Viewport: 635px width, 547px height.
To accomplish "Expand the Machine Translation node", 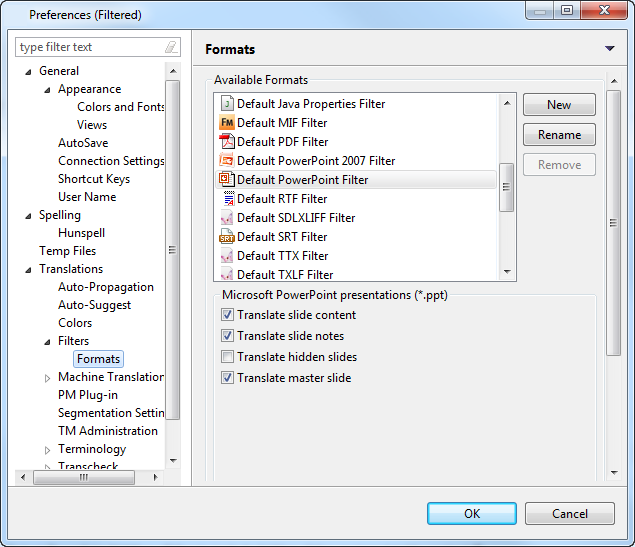I will pyautogui.click(x=47, y=378).
